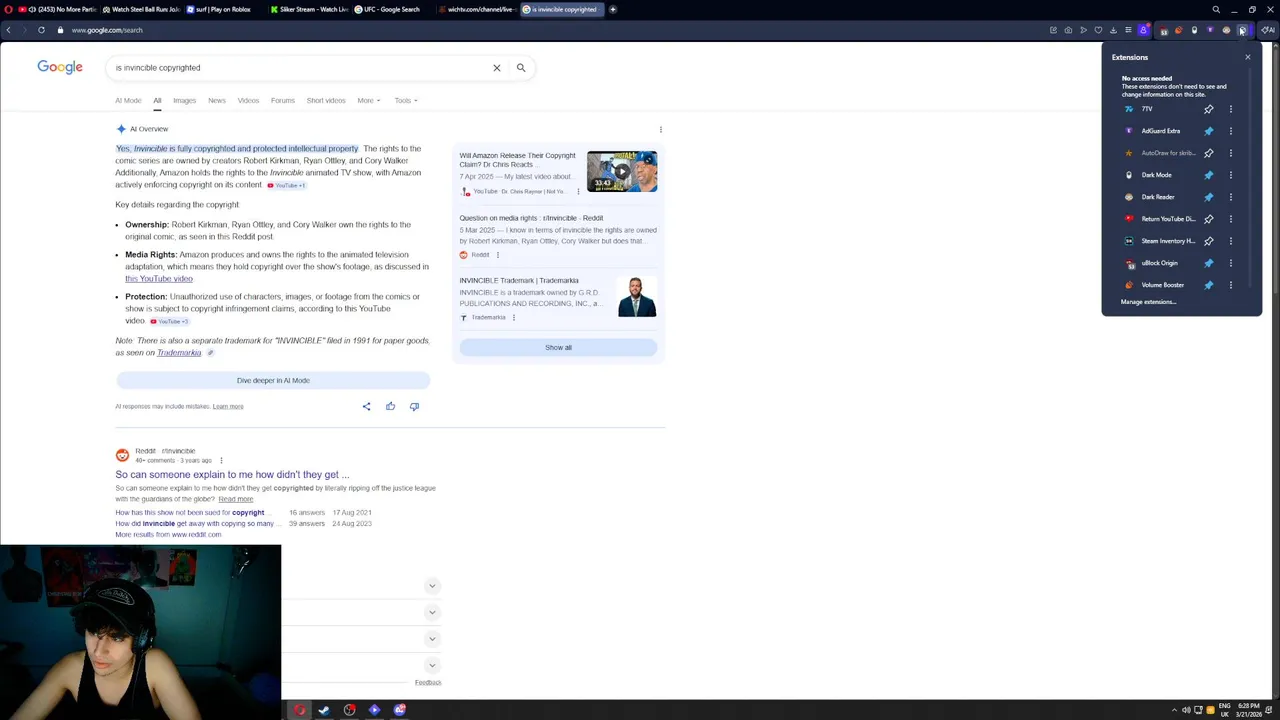Open AI Overview three-dot options
Viewport: 1280px width, 720px height.
tap(660, 129)
